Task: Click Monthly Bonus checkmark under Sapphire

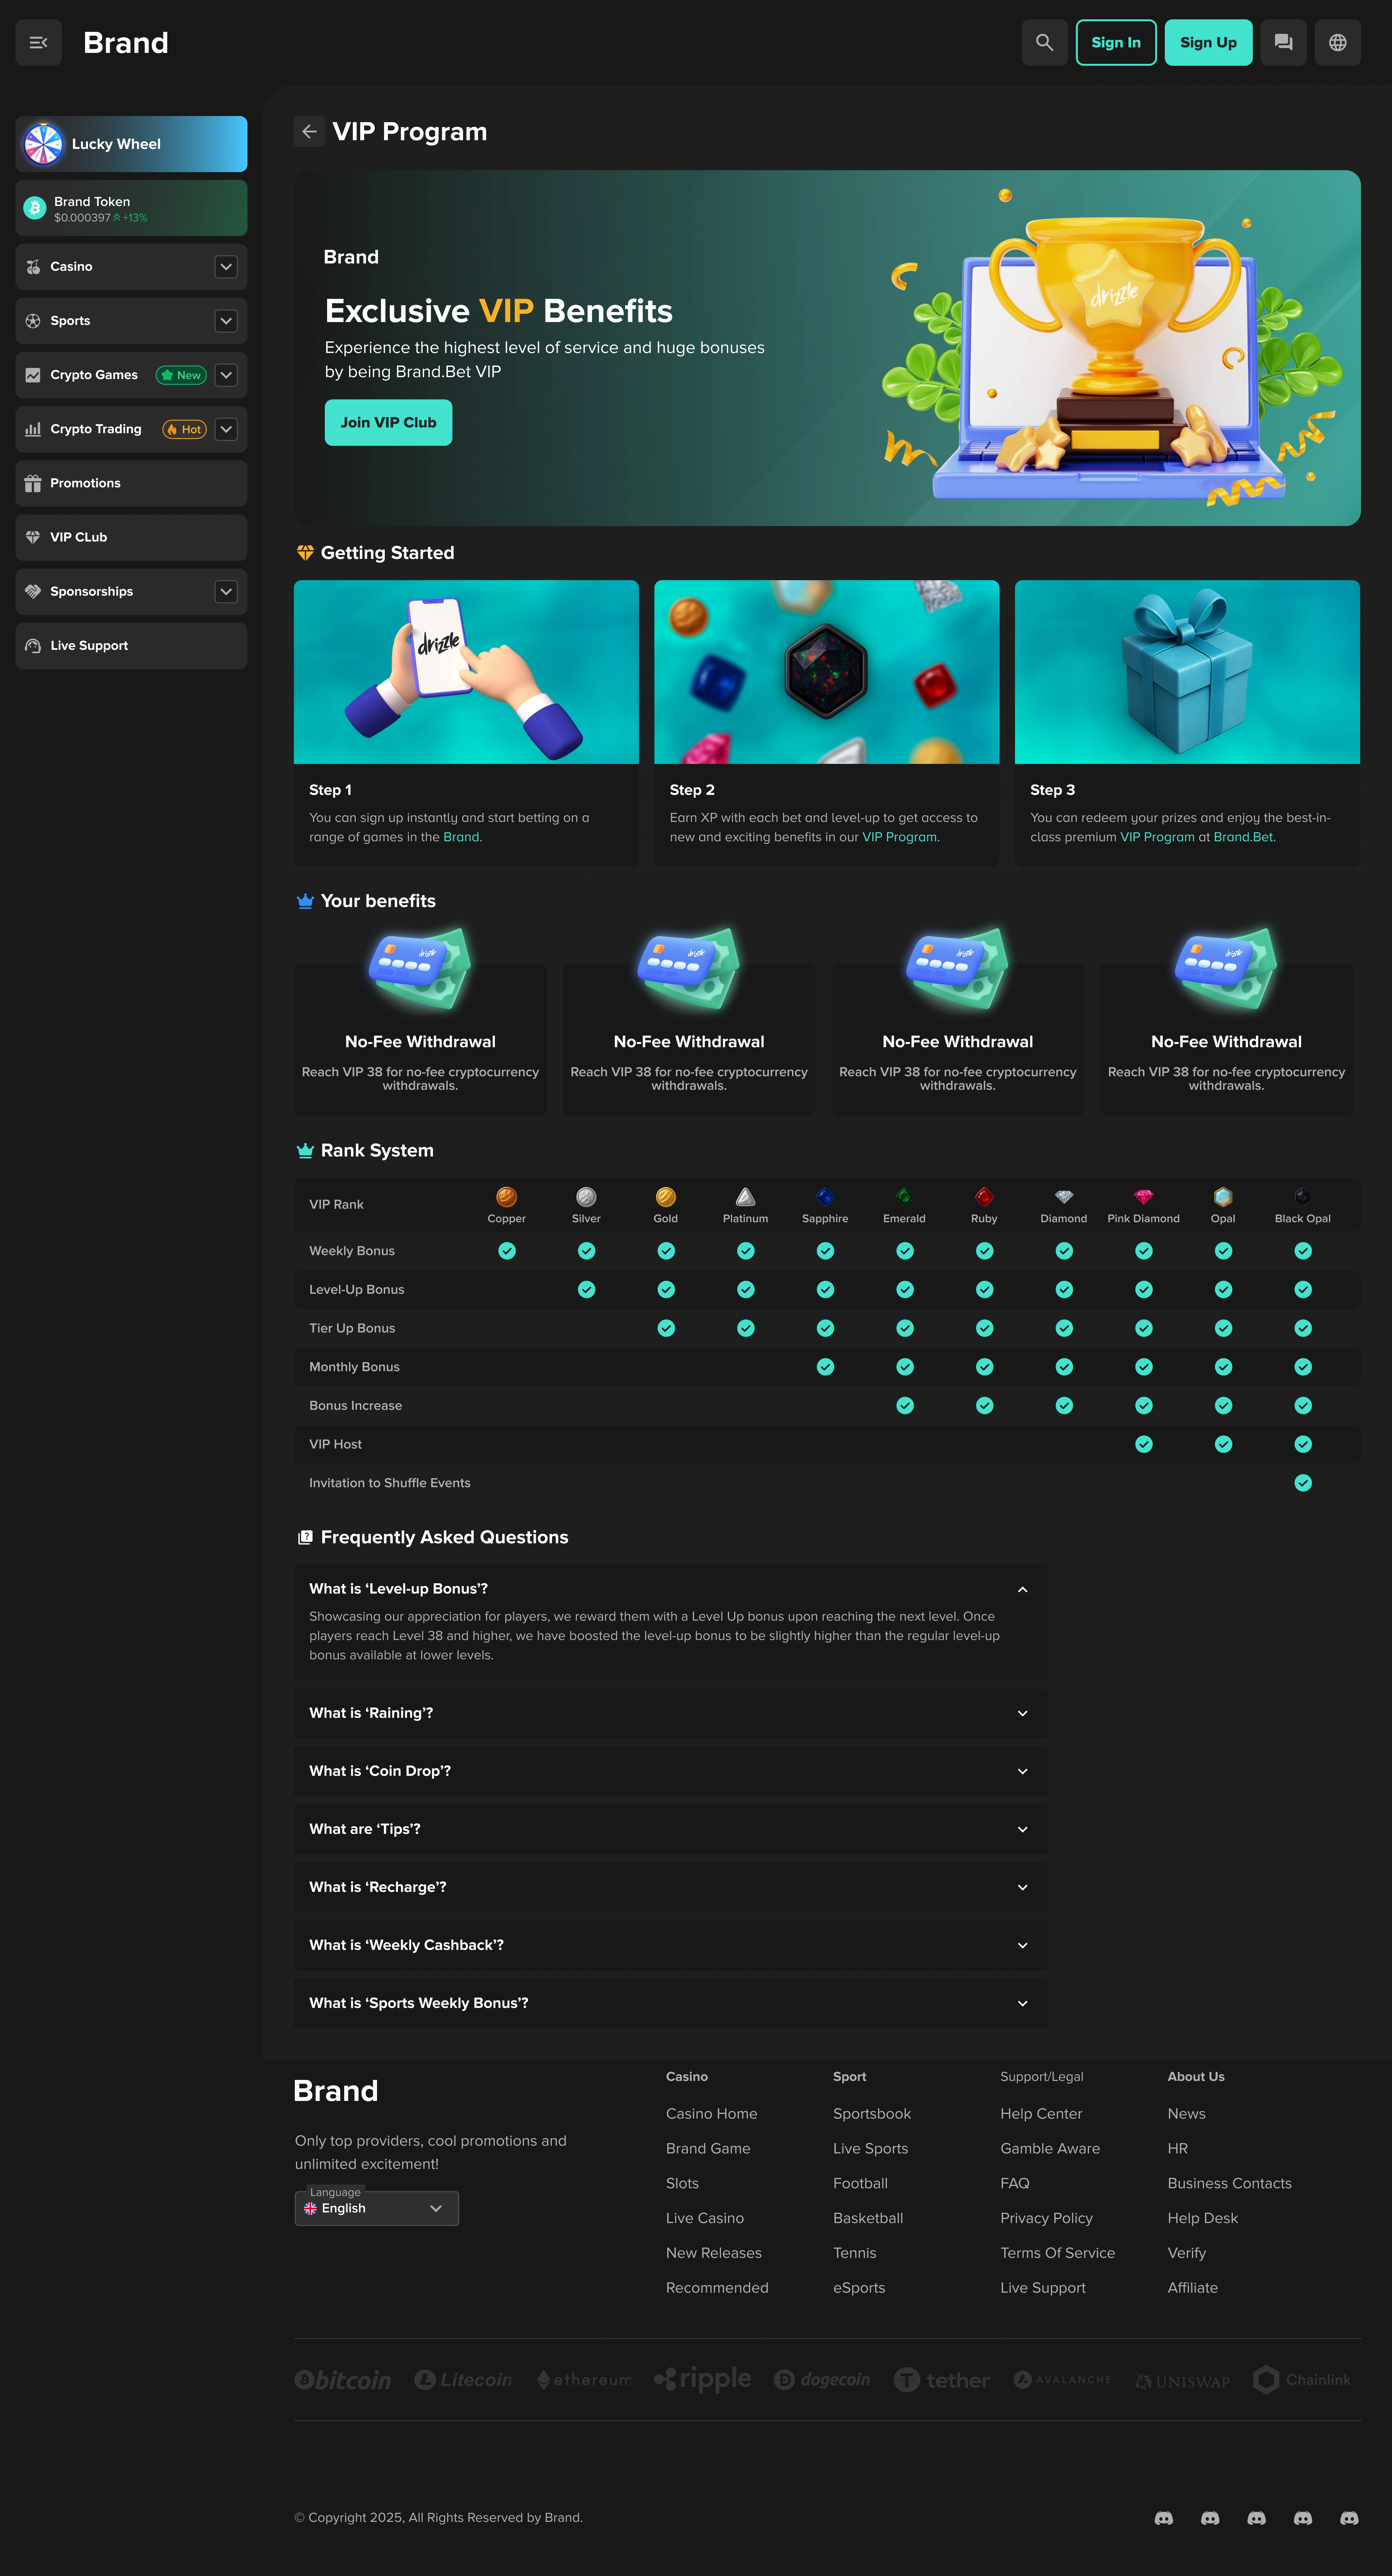Action: coord(825,1367)
